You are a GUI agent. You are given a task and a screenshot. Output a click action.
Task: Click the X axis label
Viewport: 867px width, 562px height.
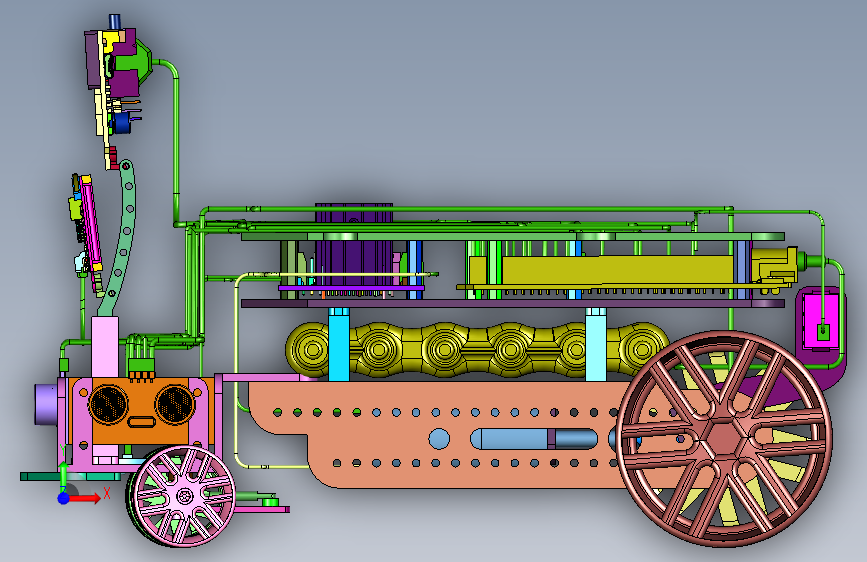pos(107,493)
